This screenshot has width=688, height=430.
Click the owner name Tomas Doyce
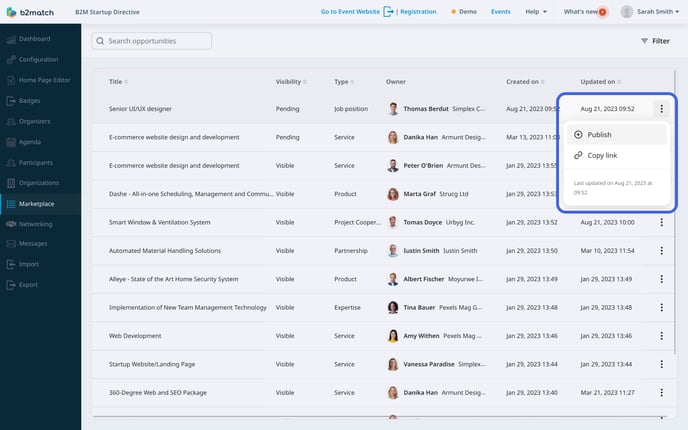423,222
